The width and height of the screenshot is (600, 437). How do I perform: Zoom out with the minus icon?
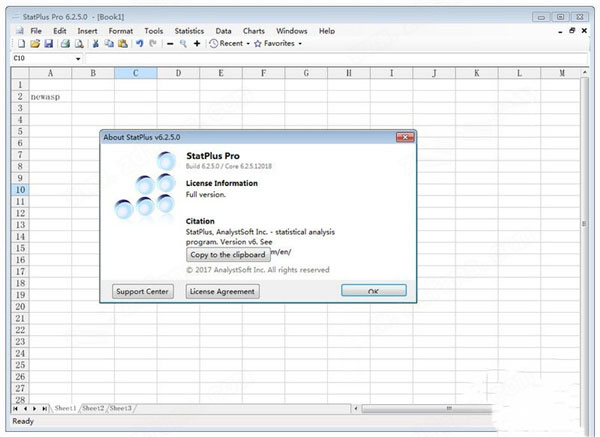[x=170, y=44]
